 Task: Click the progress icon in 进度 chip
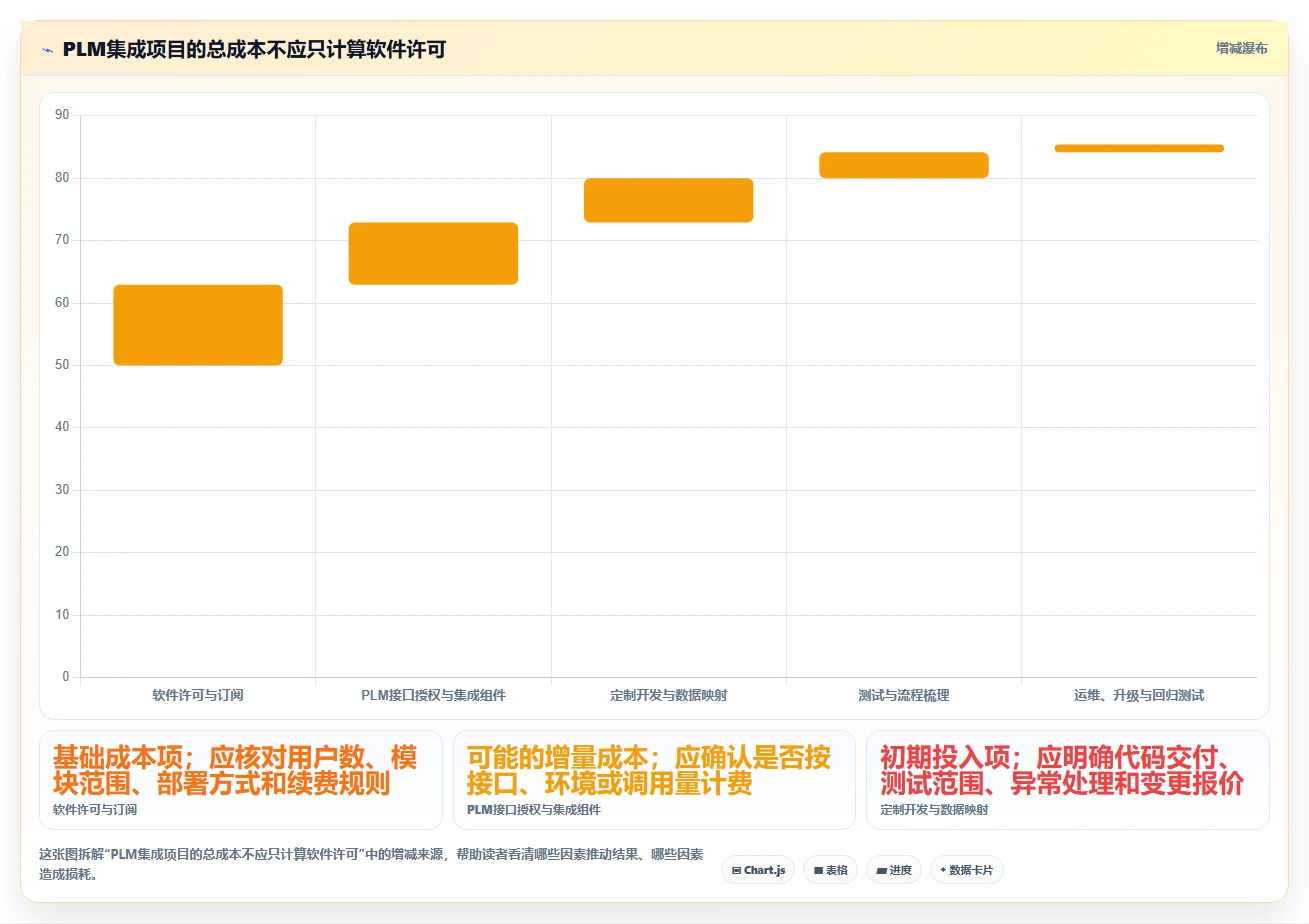881,870
